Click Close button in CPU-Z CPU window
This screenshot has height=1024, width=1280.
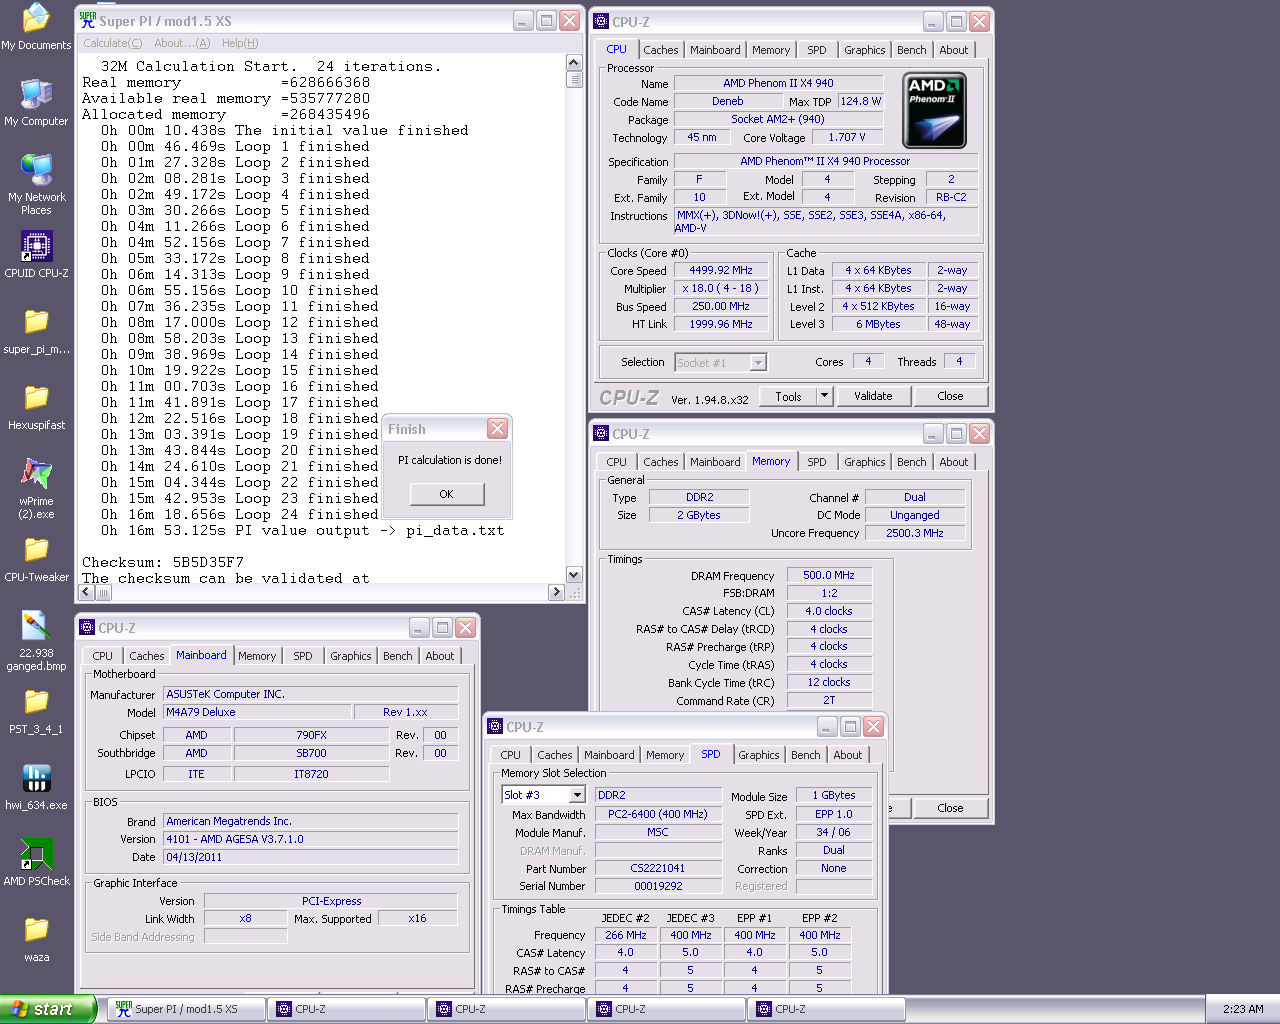pyautogui.click(x=950, y=396)
